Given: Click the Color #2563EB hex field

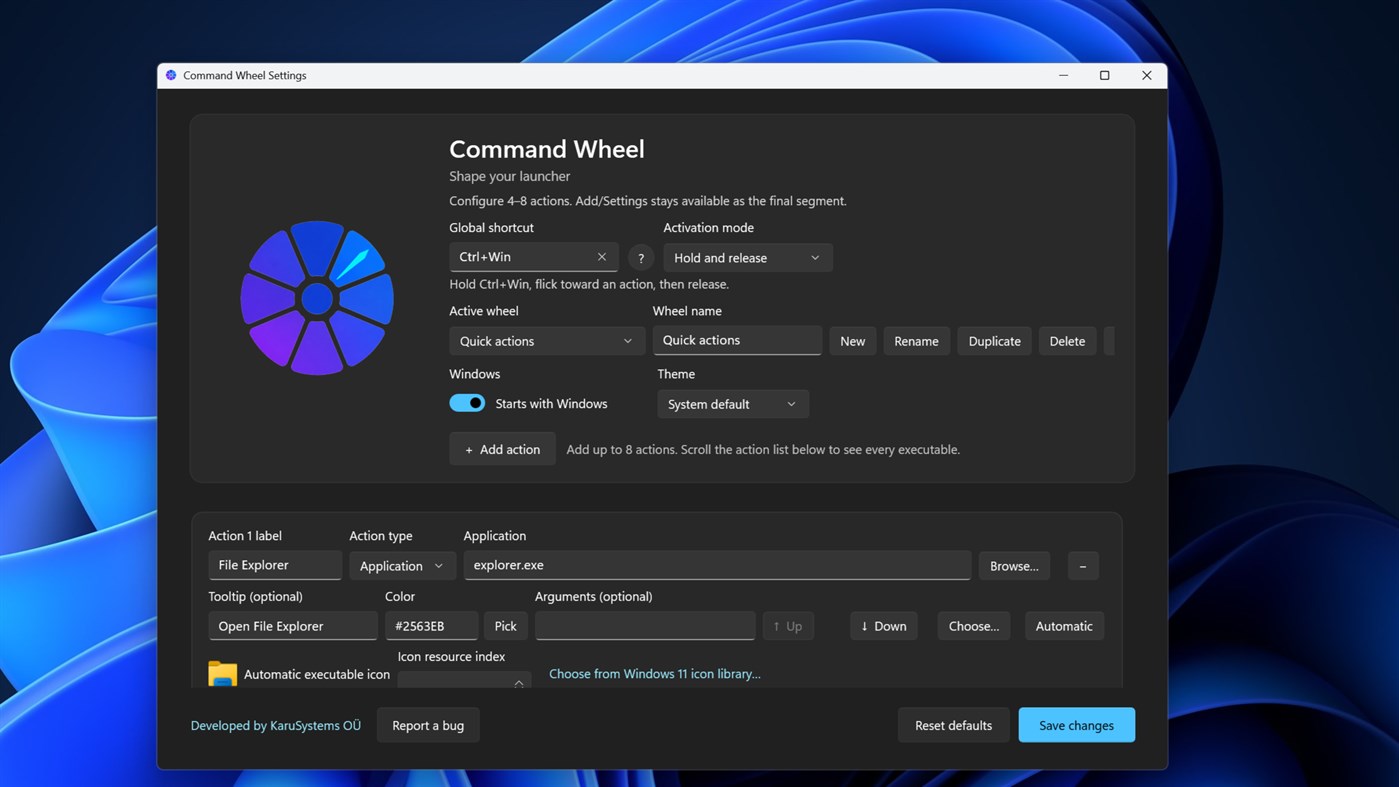Looking at the screenshot, I should click(x=431, y=626).
